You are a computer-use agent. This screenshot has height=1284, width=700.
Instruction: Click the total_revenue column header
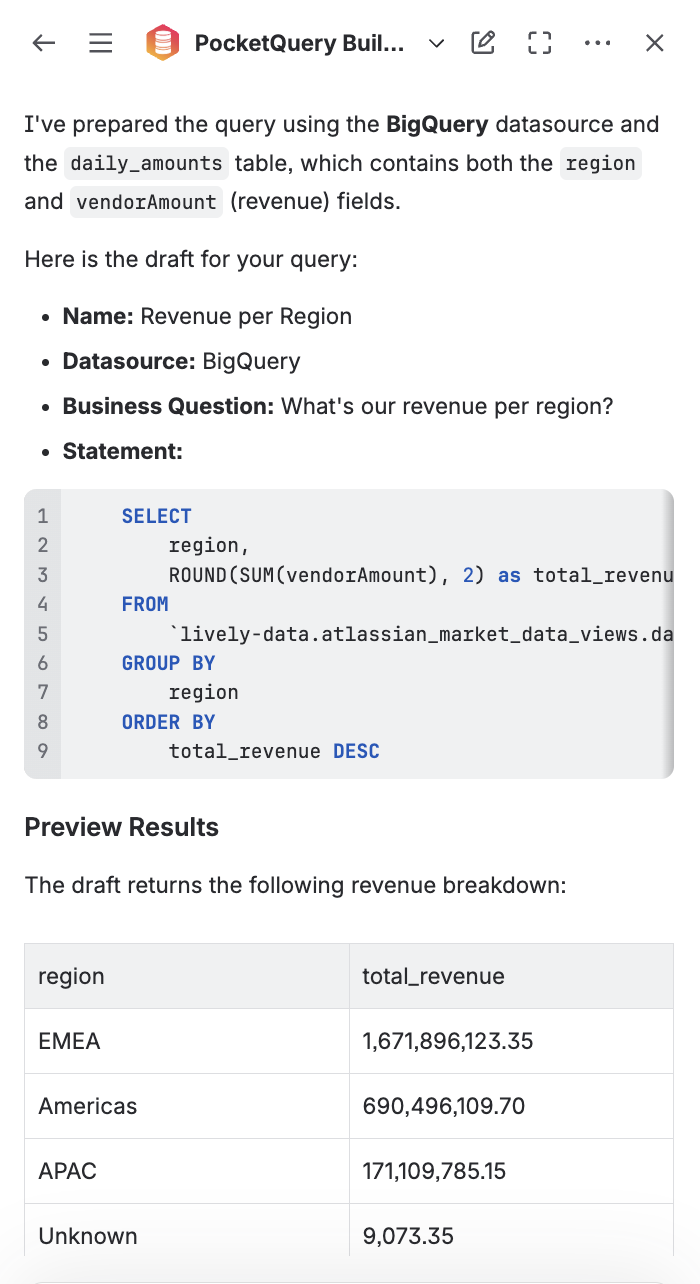[511, 976]
